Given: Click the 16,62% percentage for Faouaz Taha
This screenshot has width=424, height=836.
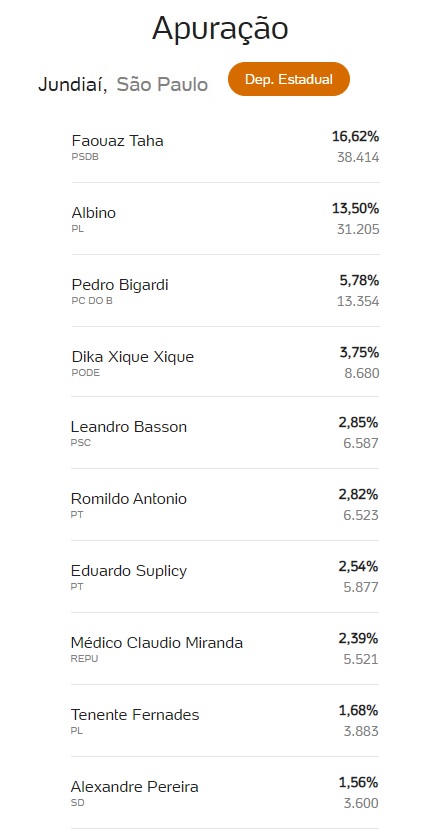Looking at the screenshot, I should (355, 137).
